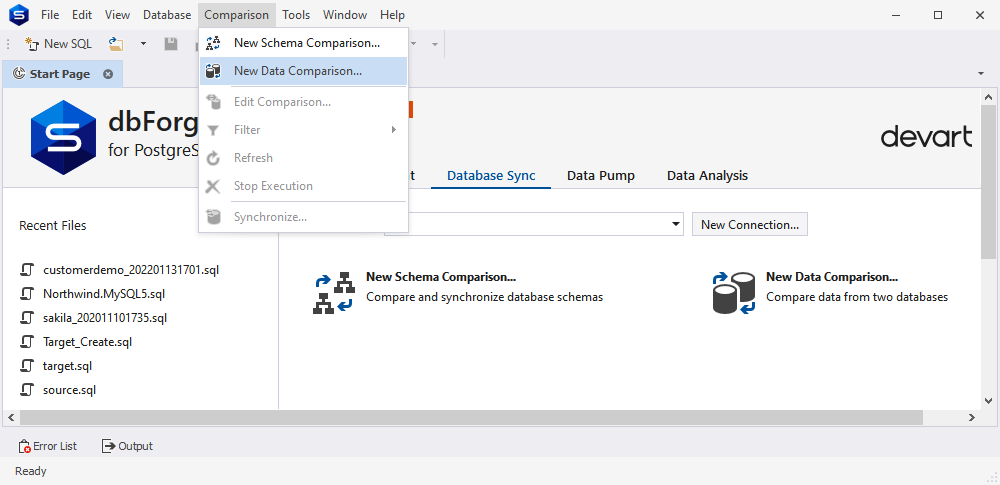
Task: Click script icon beside customerdemo_202201131701.sql
Action: [x=27, y=269]
